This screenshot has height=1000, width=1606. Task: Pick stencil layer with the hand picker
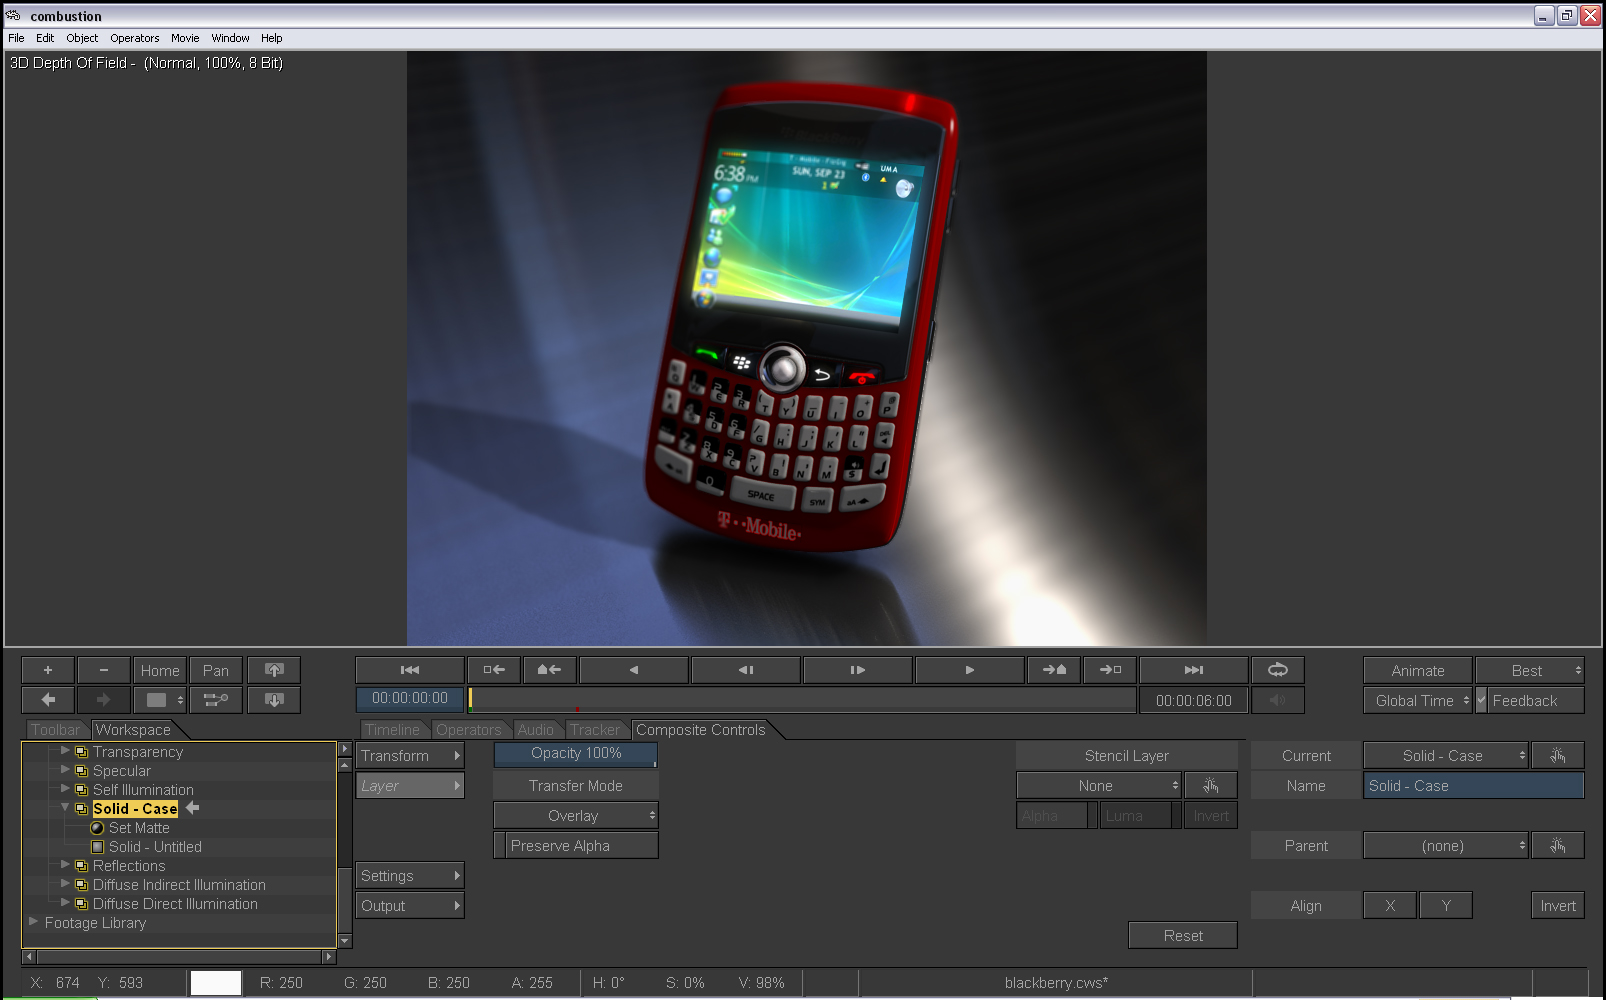[1211, 786]
